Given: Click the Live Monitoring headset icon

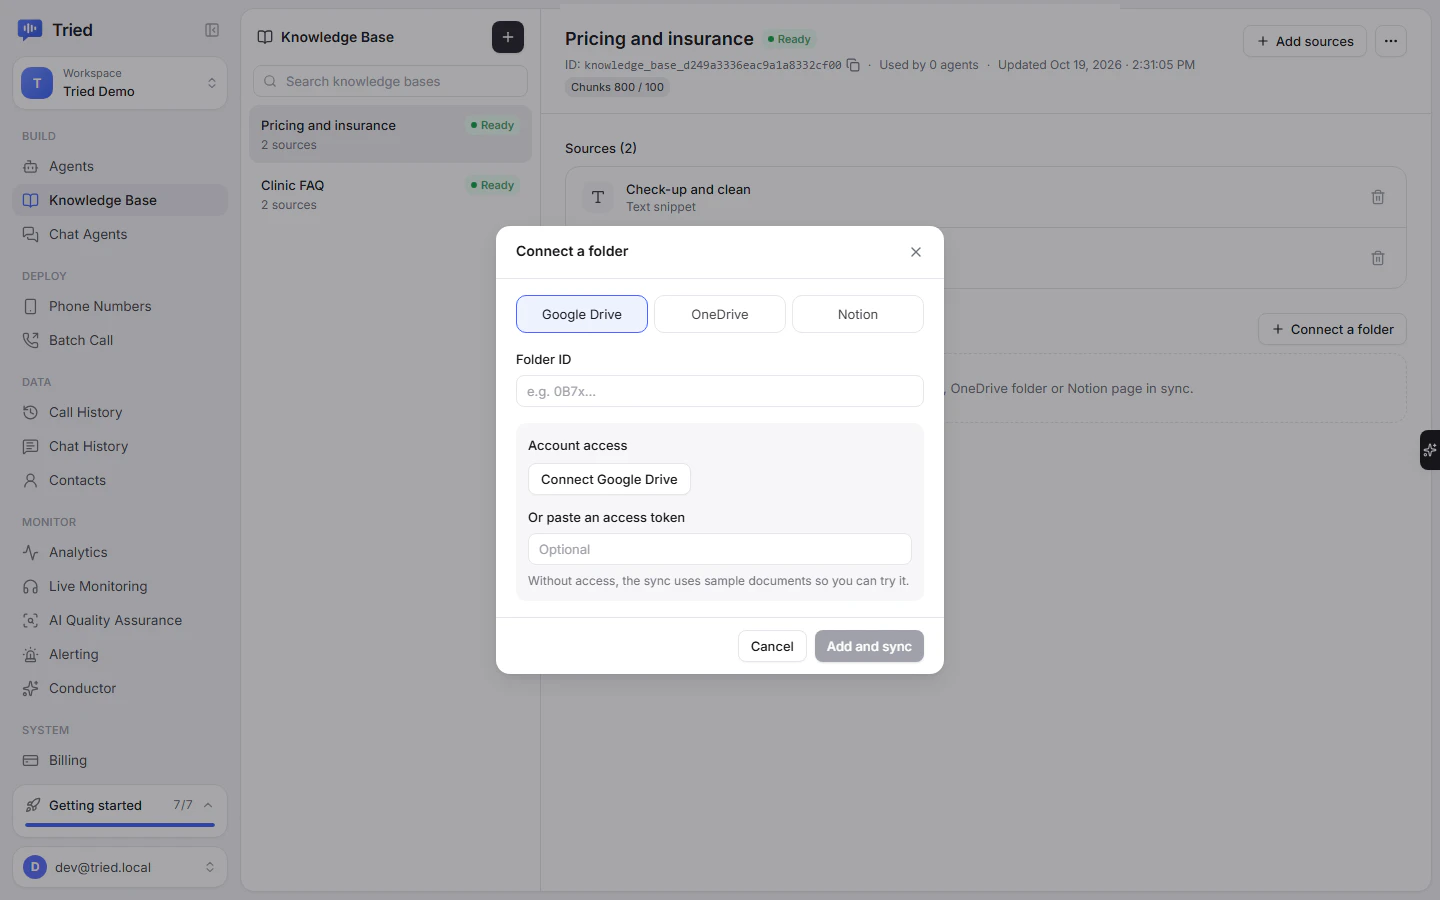Looking at the screenshot, I should [x=31, y=586].
